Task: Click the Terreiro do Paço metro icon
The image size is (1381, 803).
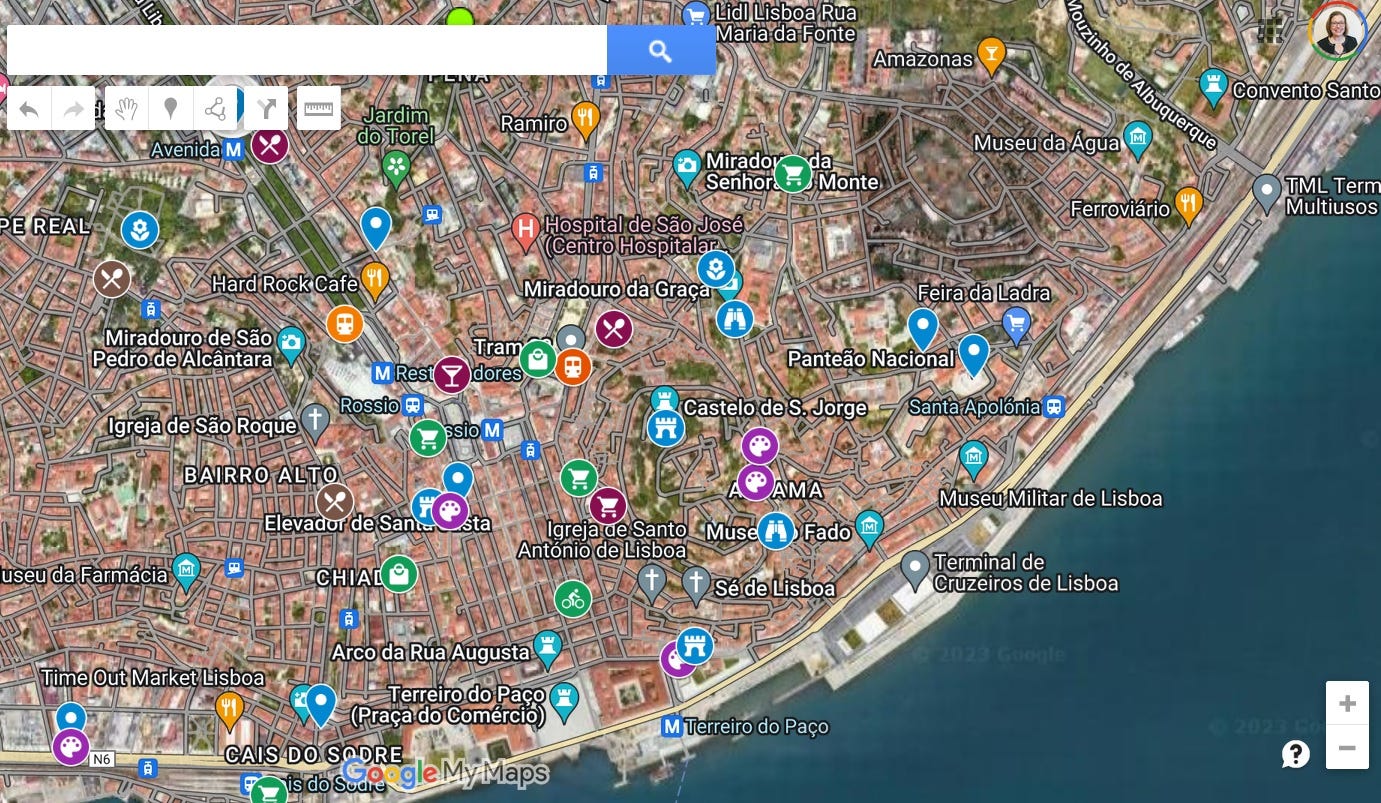Action: tap(673, 727)
